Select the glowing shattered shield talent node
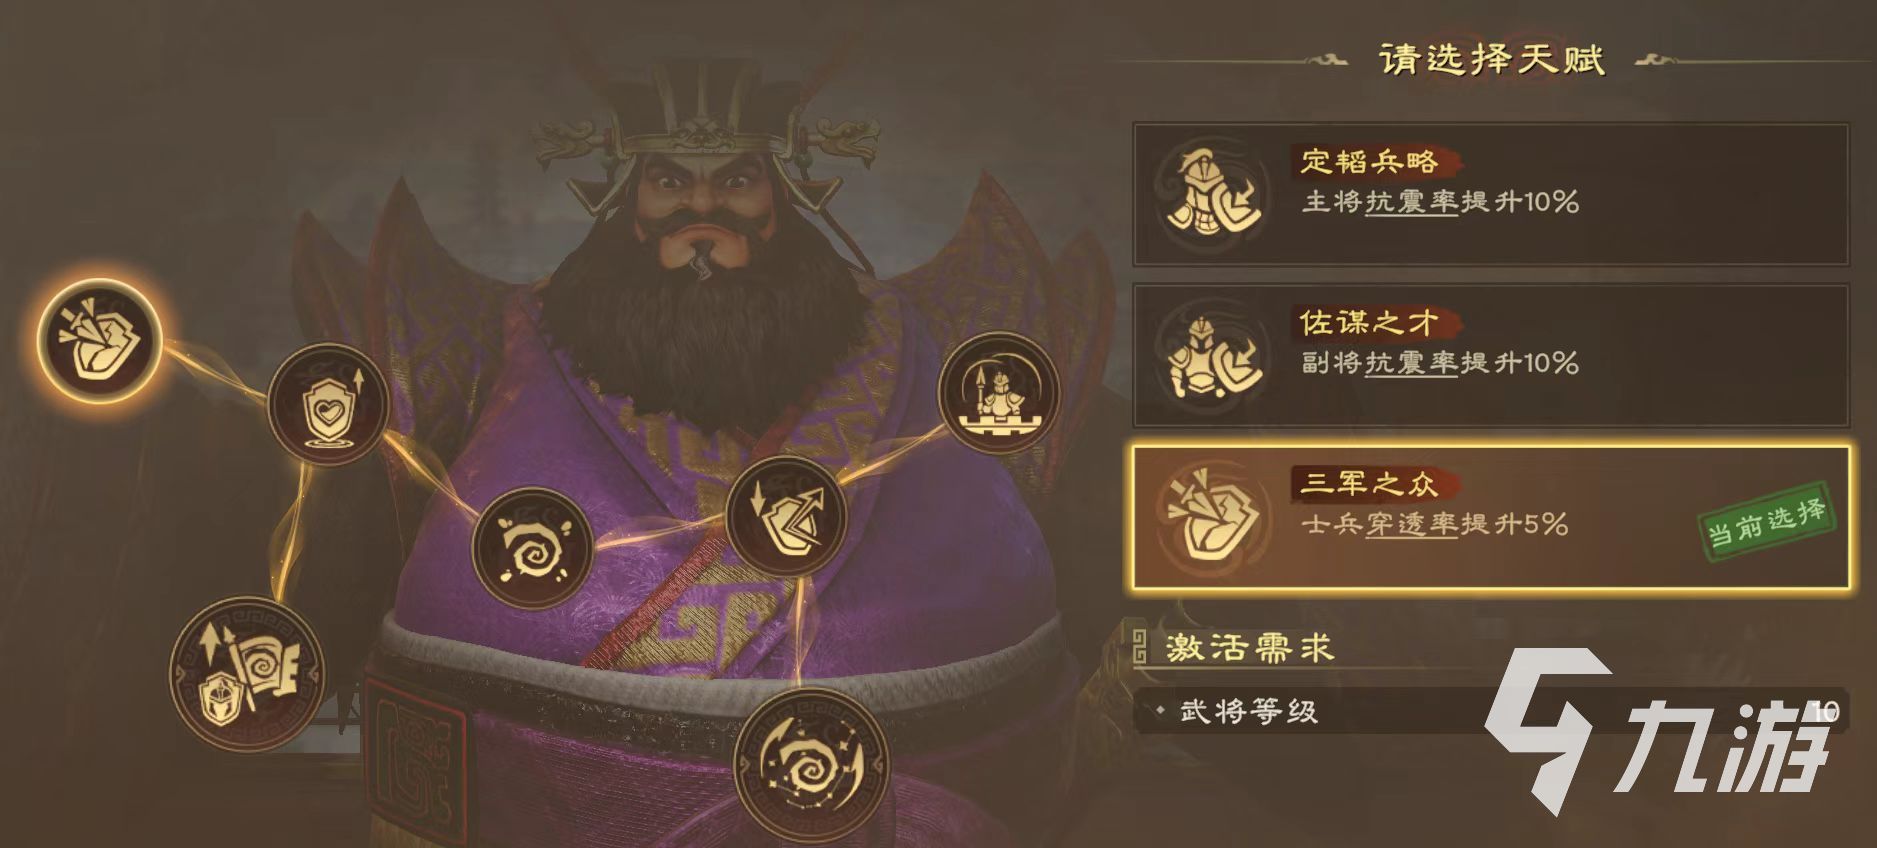This screenshot has height=848, width=1877. coord(99,339)
